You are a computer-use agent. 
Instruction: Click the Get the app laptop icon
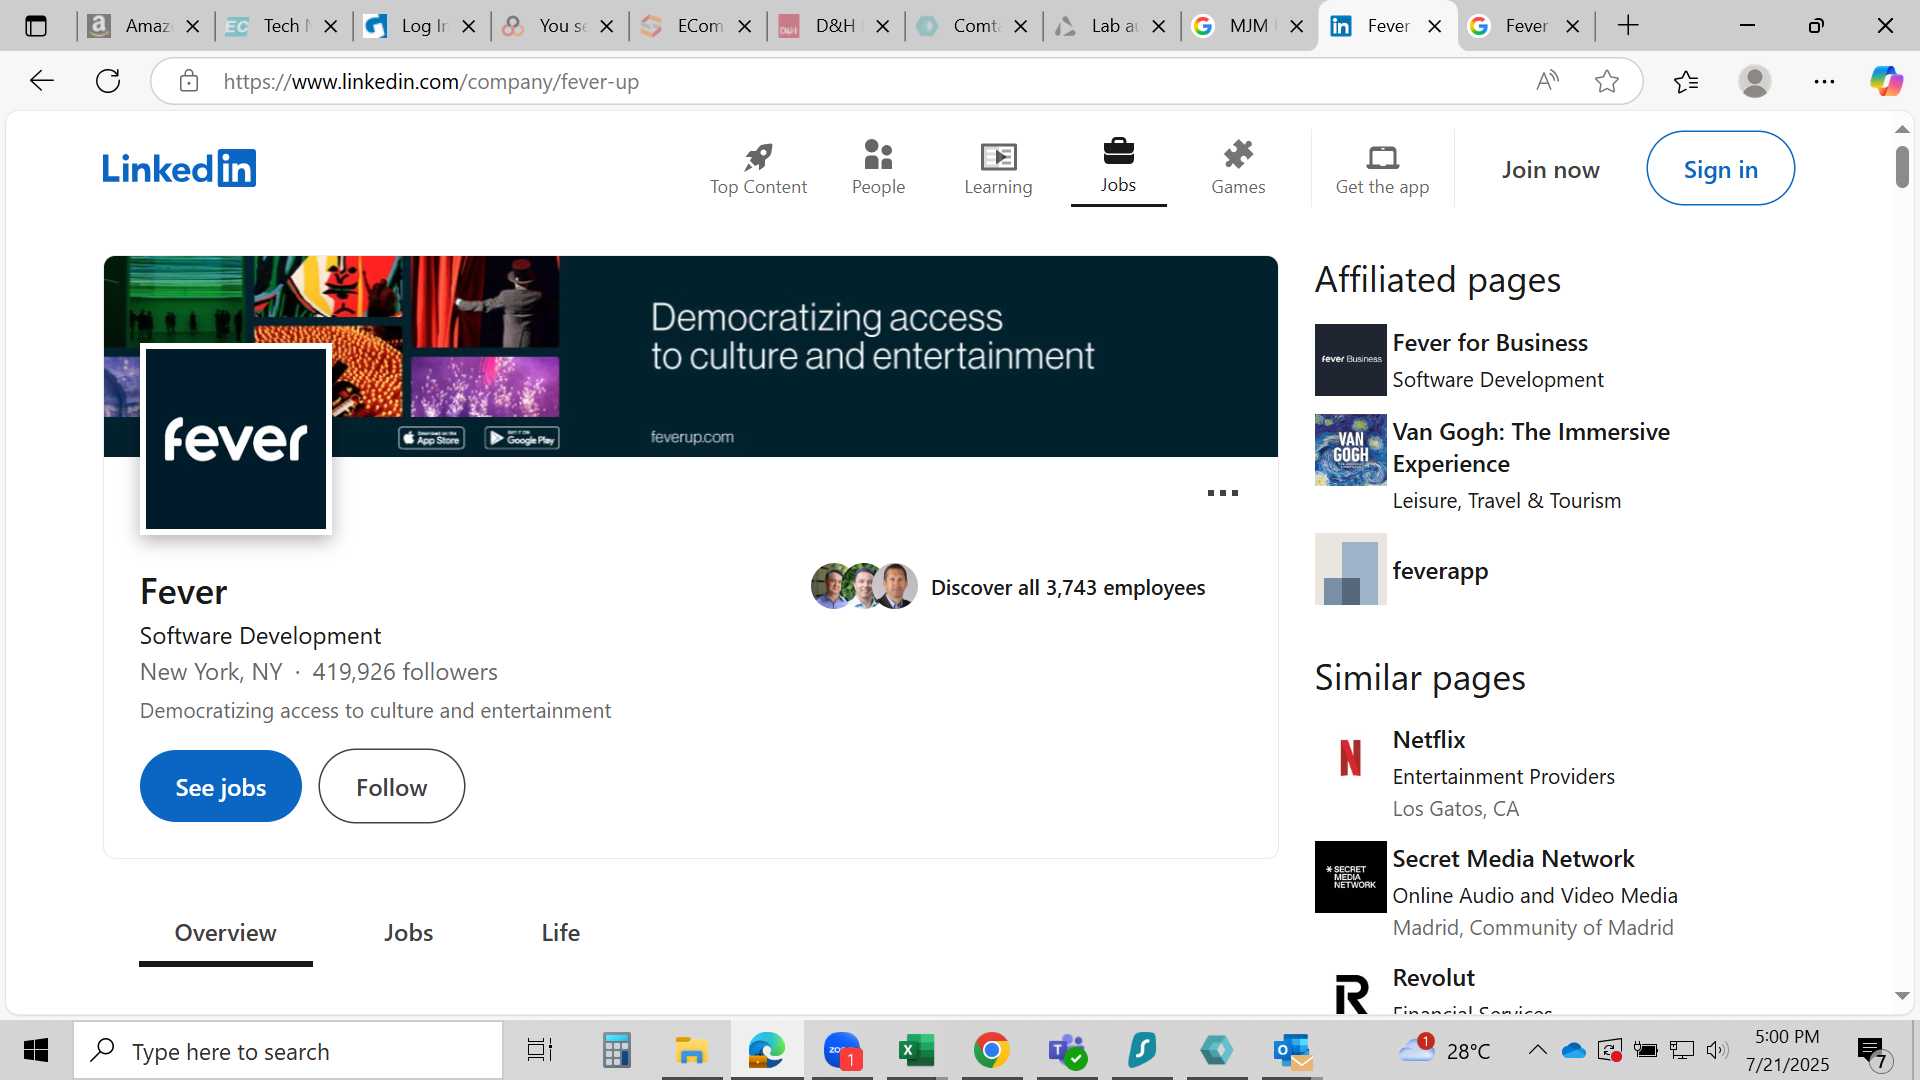(1382, 157)
